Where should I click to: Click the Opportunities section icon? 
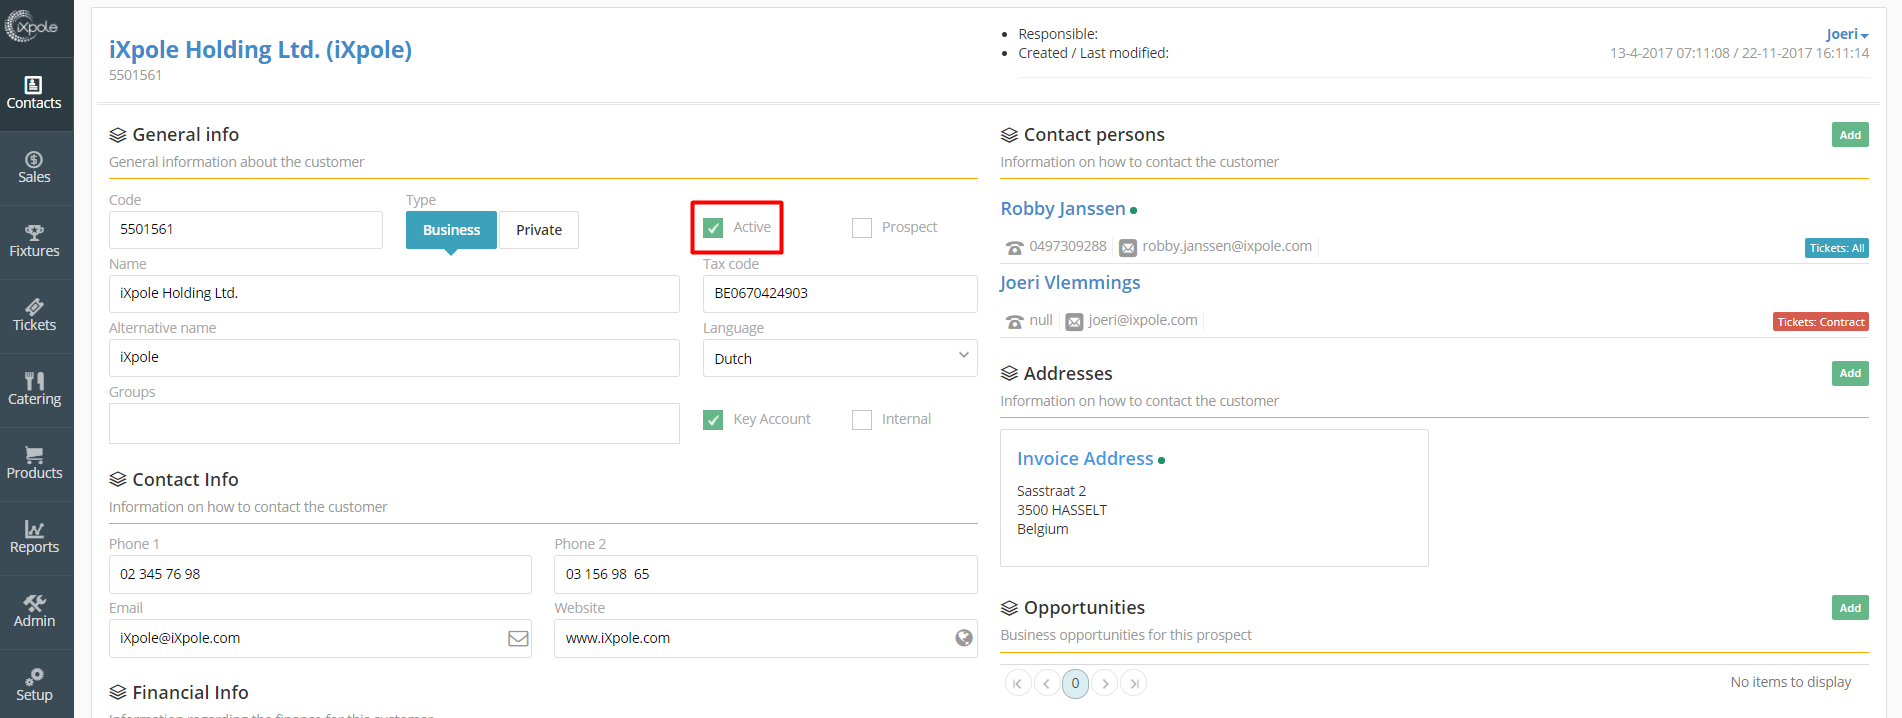point(1009,608)
